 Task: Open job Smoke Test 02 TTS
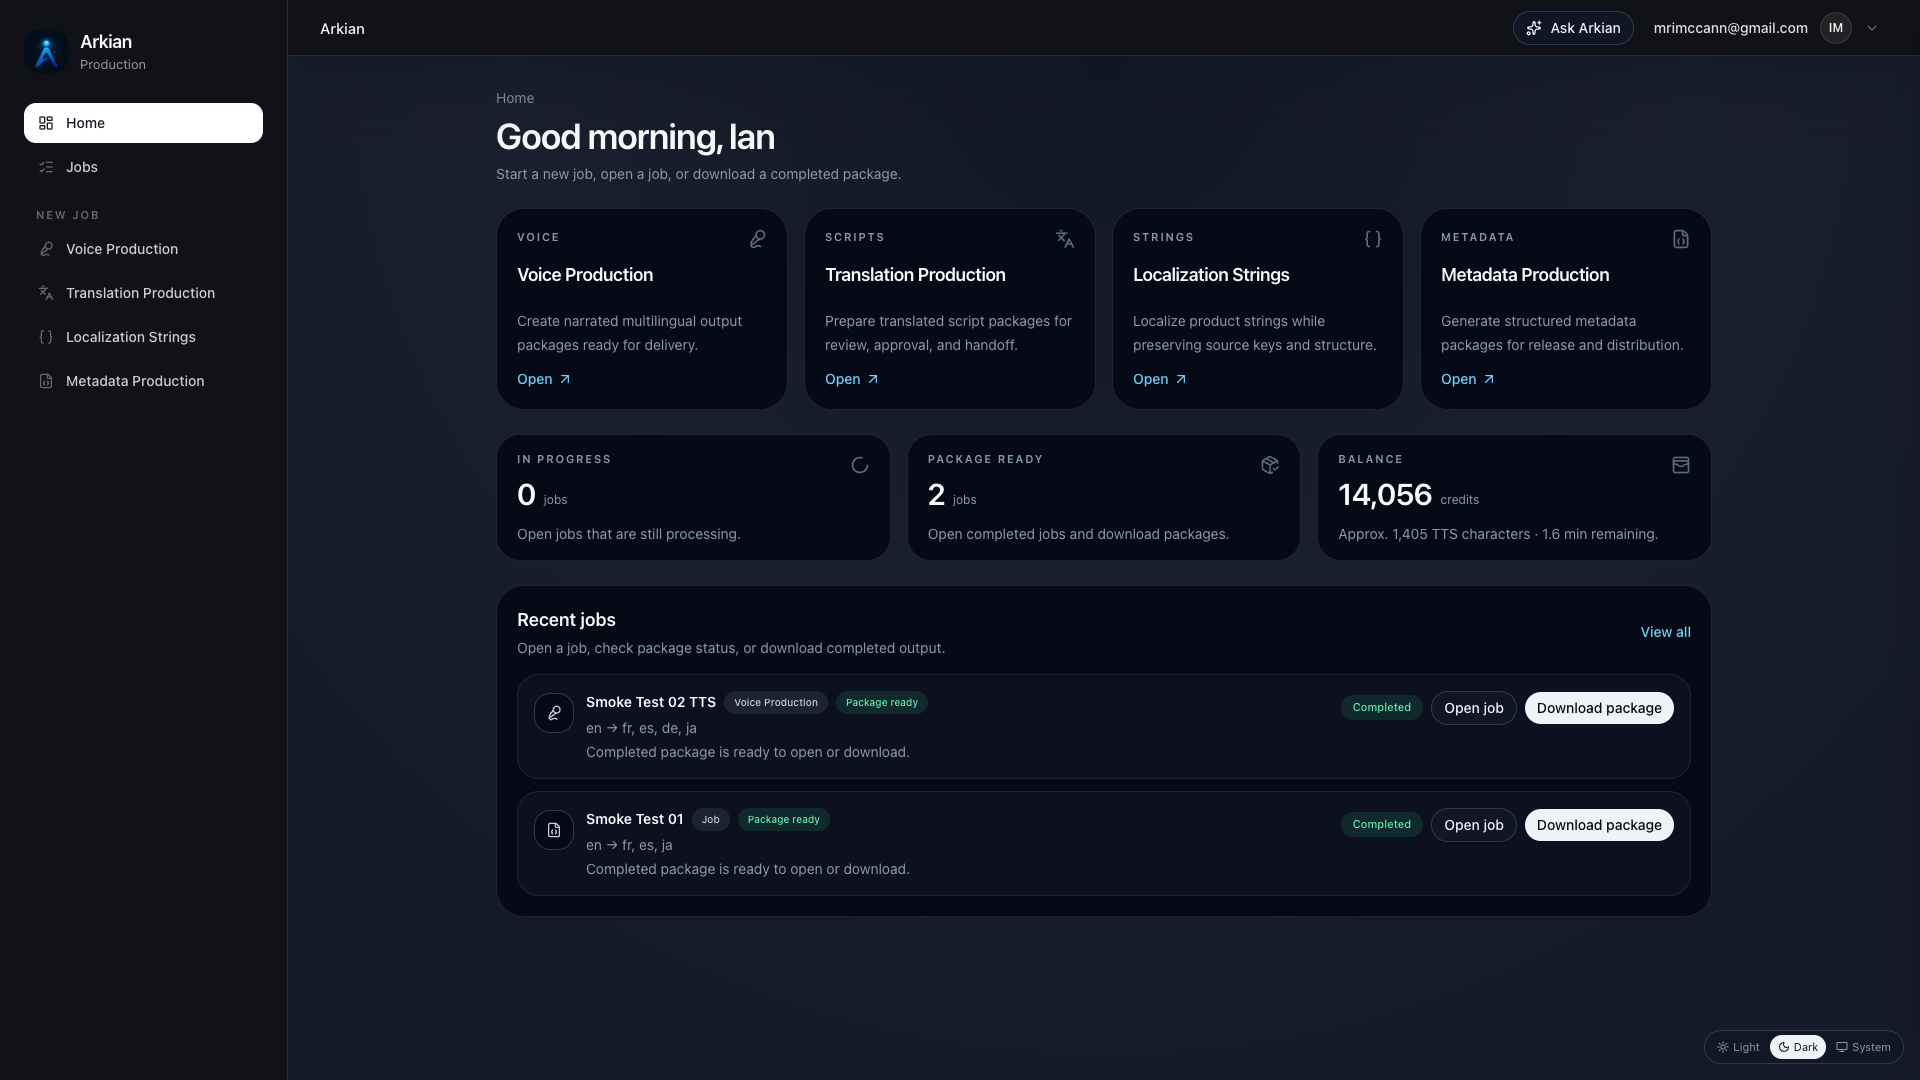click(1473, 708)
